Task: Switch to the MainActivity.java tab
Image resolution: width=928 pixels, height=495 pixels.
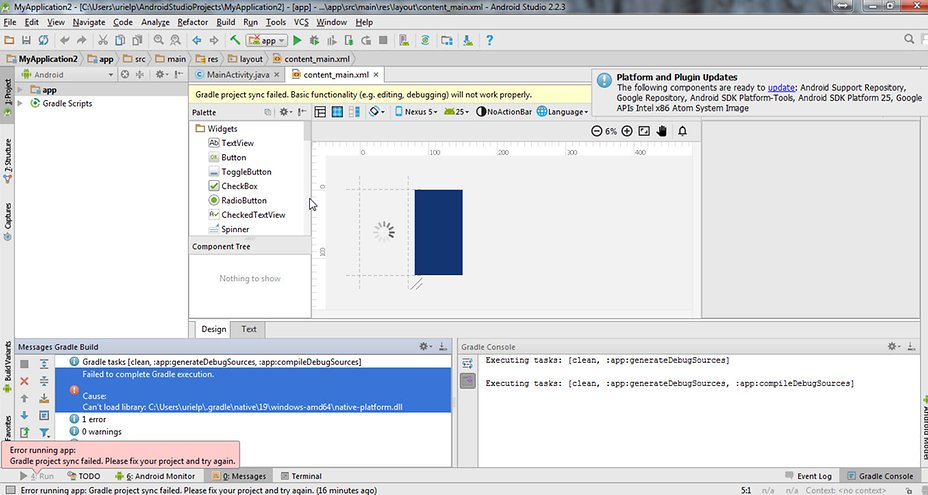Action: point(238,75)
